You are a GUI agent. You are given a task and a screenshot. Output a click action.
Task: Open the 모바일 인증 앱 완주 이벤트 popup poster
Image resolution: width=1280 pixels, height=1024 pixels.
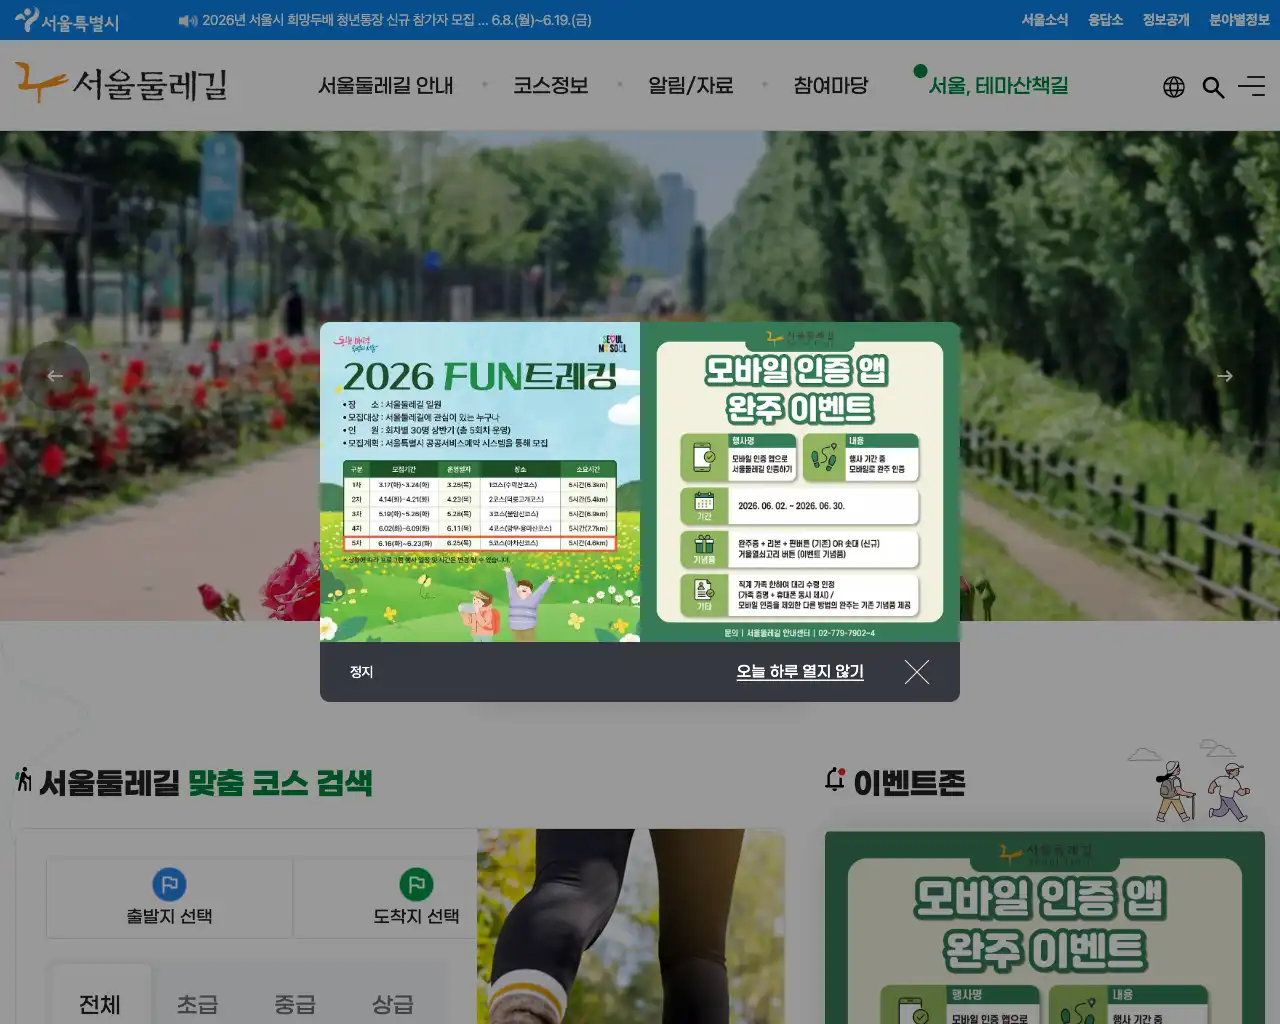(800, 482)
